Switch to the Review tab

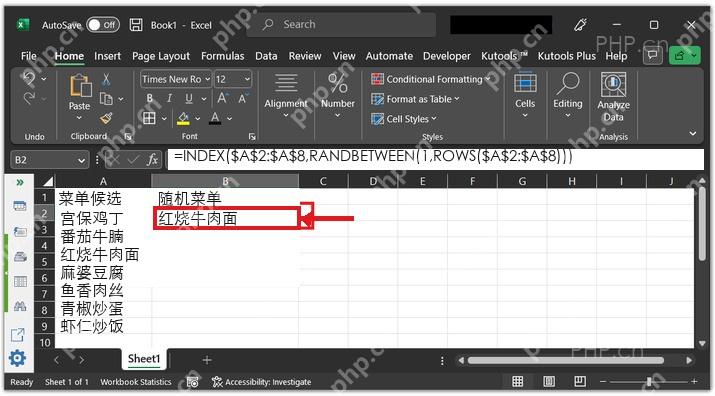tap(305, 56)
